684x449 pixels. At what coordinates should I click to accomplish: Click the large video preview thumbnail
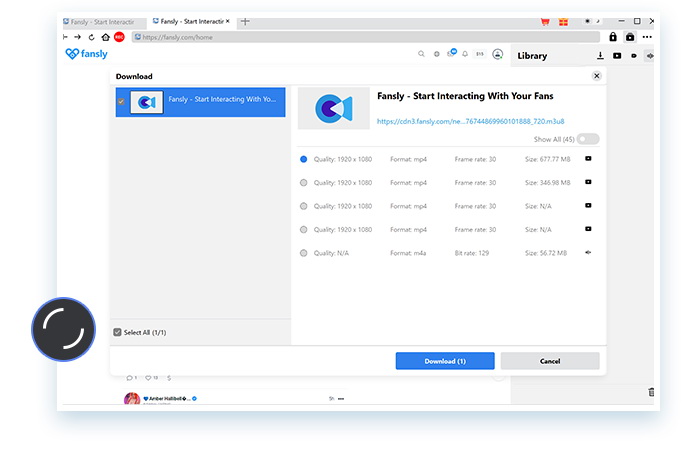click(x=334, y=108)
